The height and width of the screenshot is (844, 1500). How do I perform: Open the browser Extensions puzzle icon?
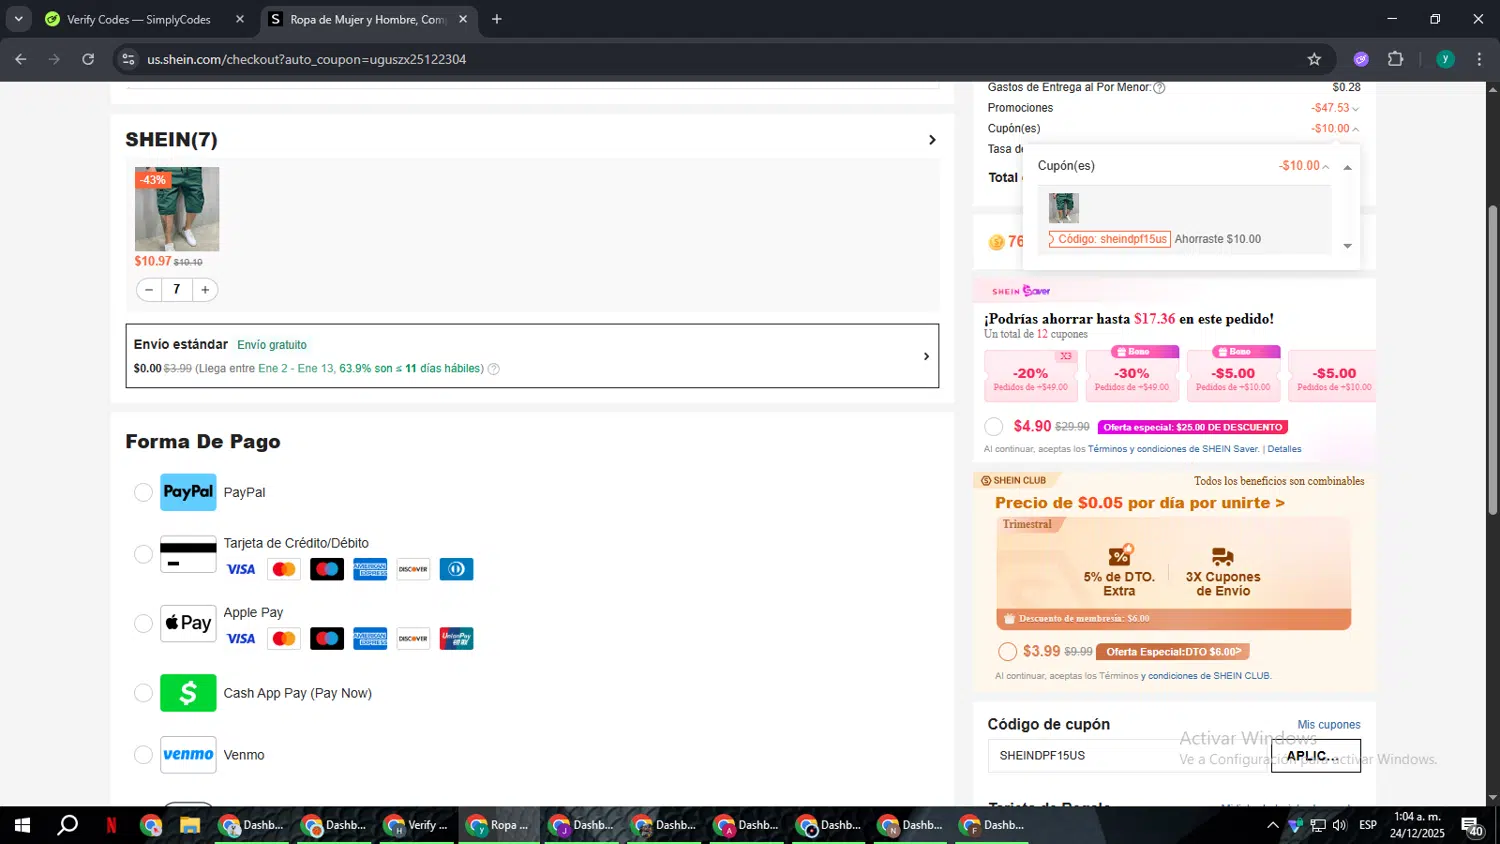click(x=1396, y=59)
